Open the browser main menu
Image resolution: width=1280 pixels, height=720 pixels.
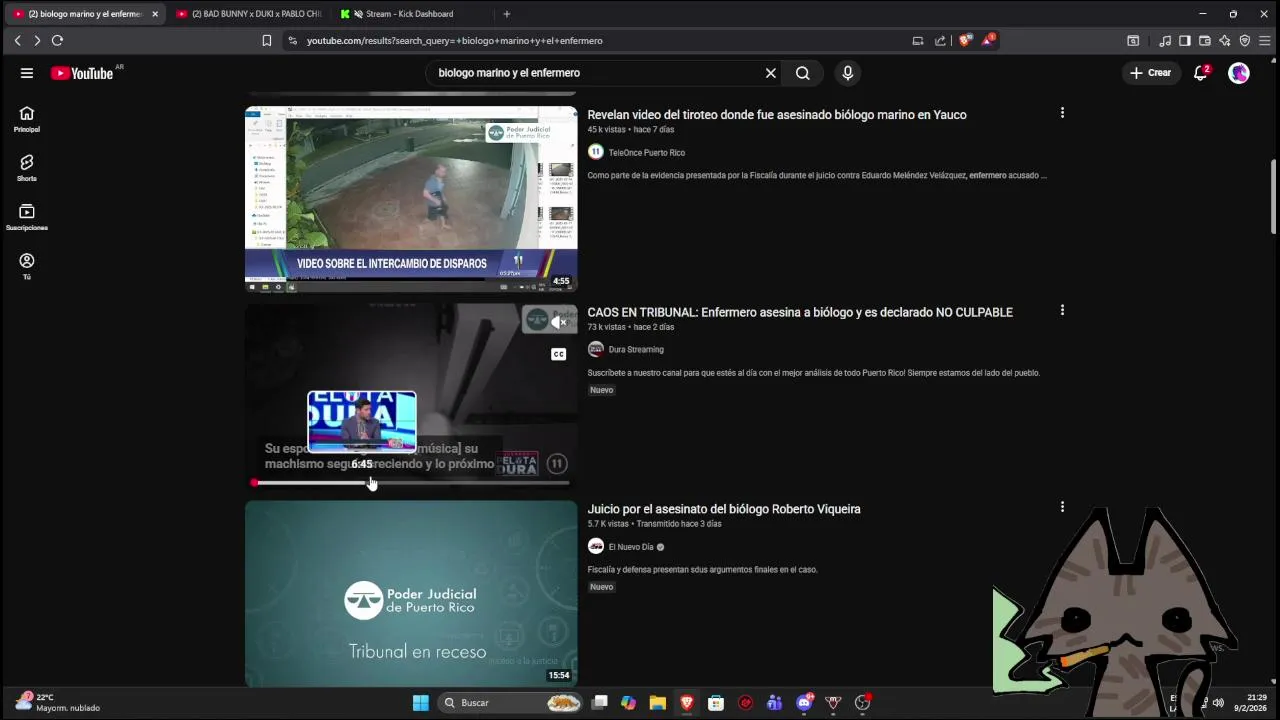pyautogui.click(x=1265, y=41)
